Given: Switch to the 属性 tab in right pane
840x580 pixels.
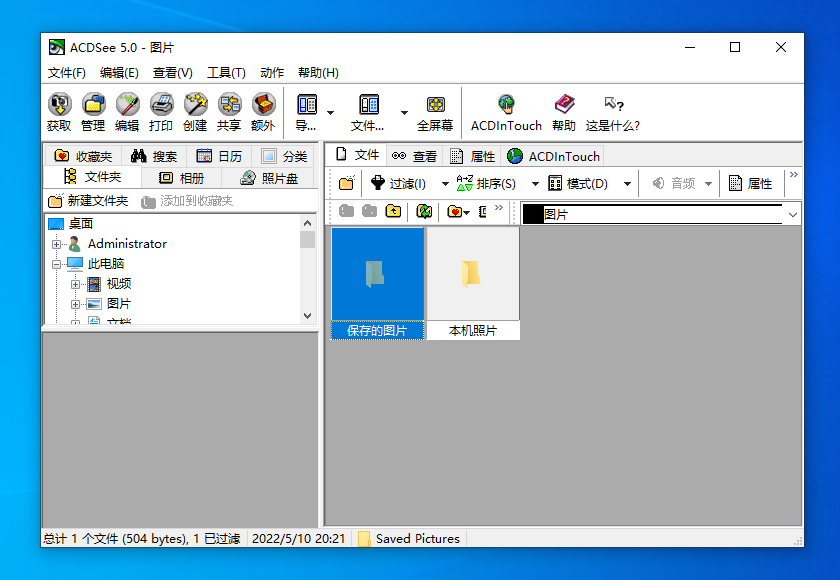Looking at the screenshot, I should coord(472,156).
